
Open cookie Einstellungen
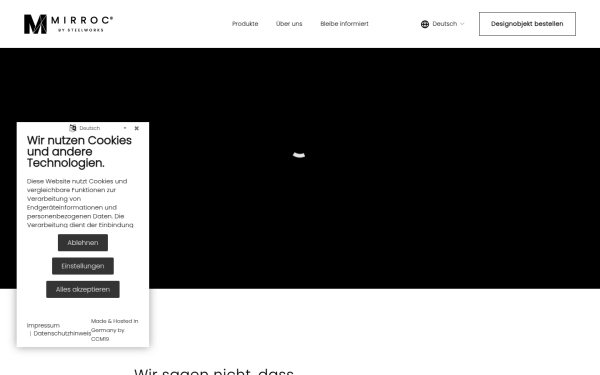[x=83, y=266]
